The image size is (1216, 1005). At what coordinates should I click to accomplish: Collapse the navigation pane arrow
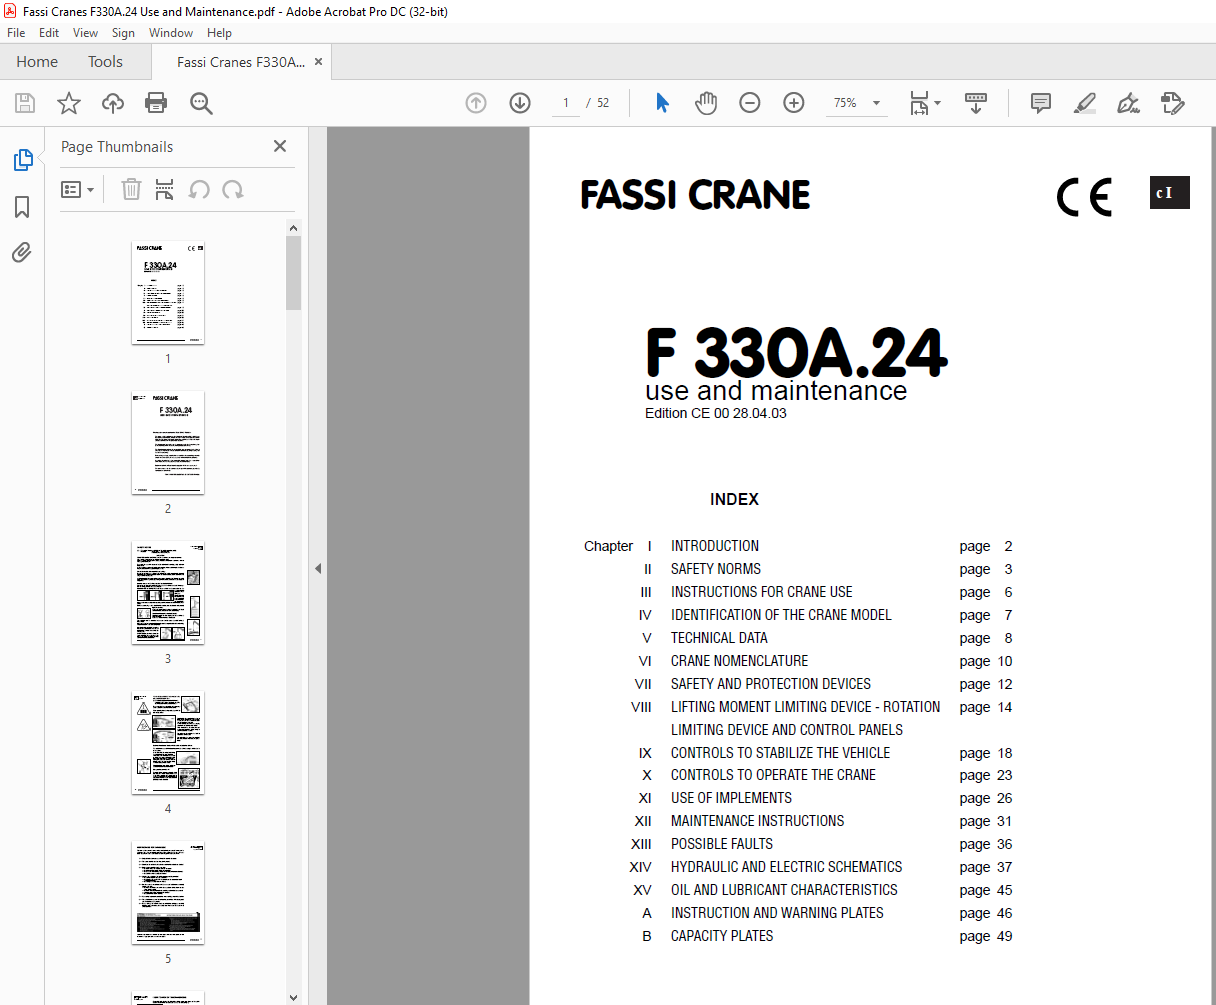point(318,568)
